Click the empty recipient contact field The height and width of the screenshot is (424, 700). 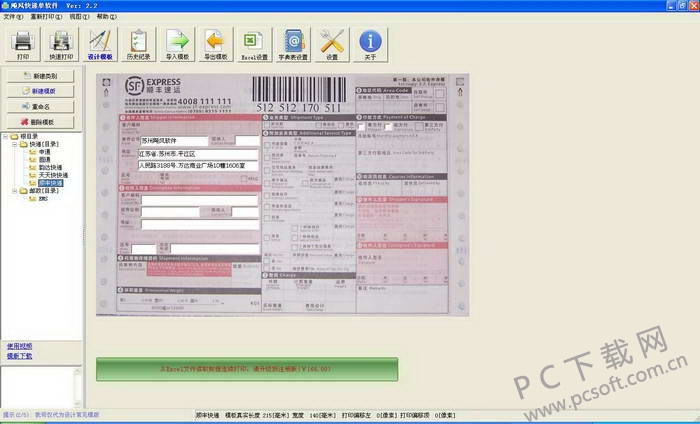pos(245,212)
